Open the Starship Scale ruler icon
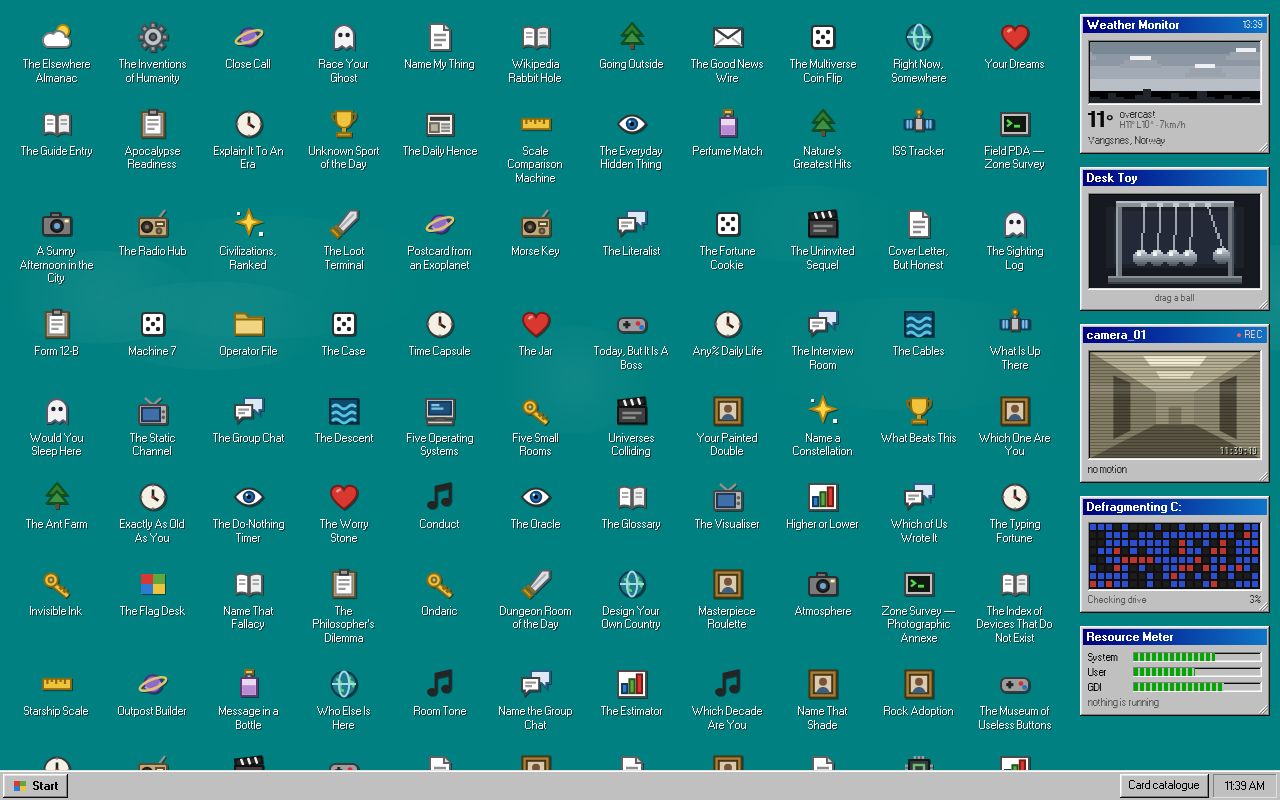 [56, 685]
